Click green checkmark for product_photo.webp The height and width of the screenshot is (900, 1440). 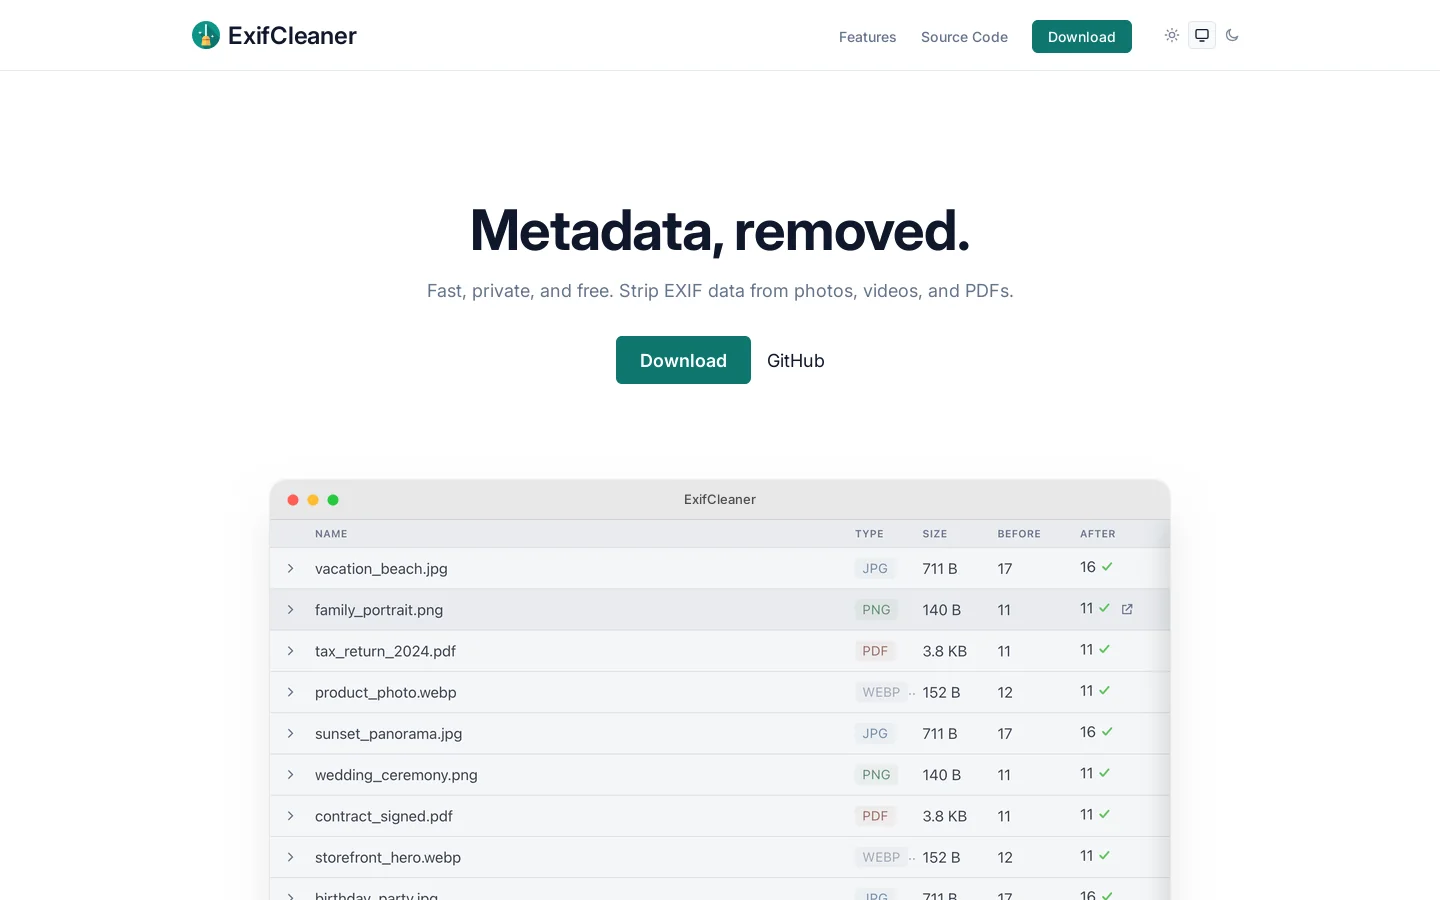coord(1104,691)
